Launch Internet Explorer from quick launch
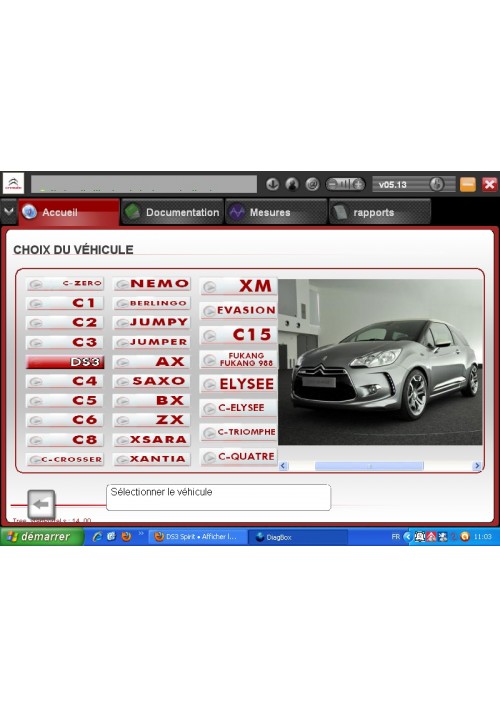This screenshot has height=717, width=500. click(97, 536)
